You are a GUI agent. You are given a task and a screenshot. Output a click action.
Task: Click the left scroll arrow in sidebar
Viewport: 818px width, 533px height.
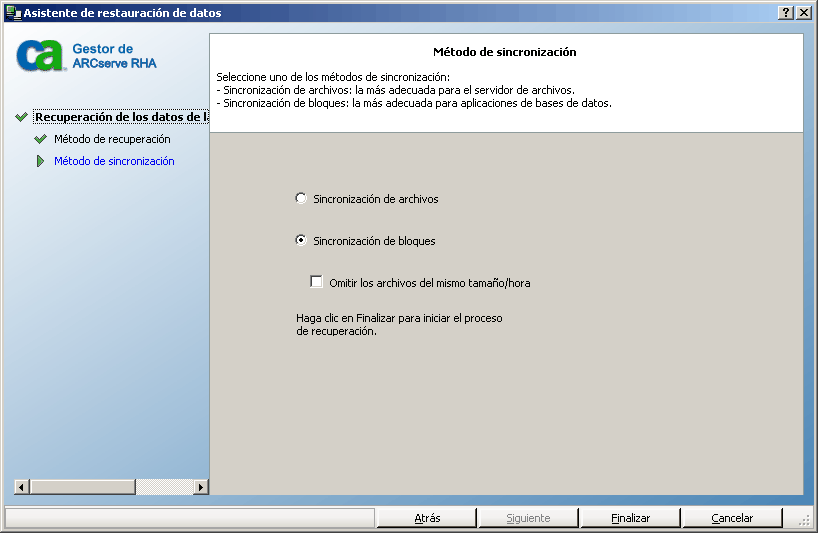coord(21,487)
